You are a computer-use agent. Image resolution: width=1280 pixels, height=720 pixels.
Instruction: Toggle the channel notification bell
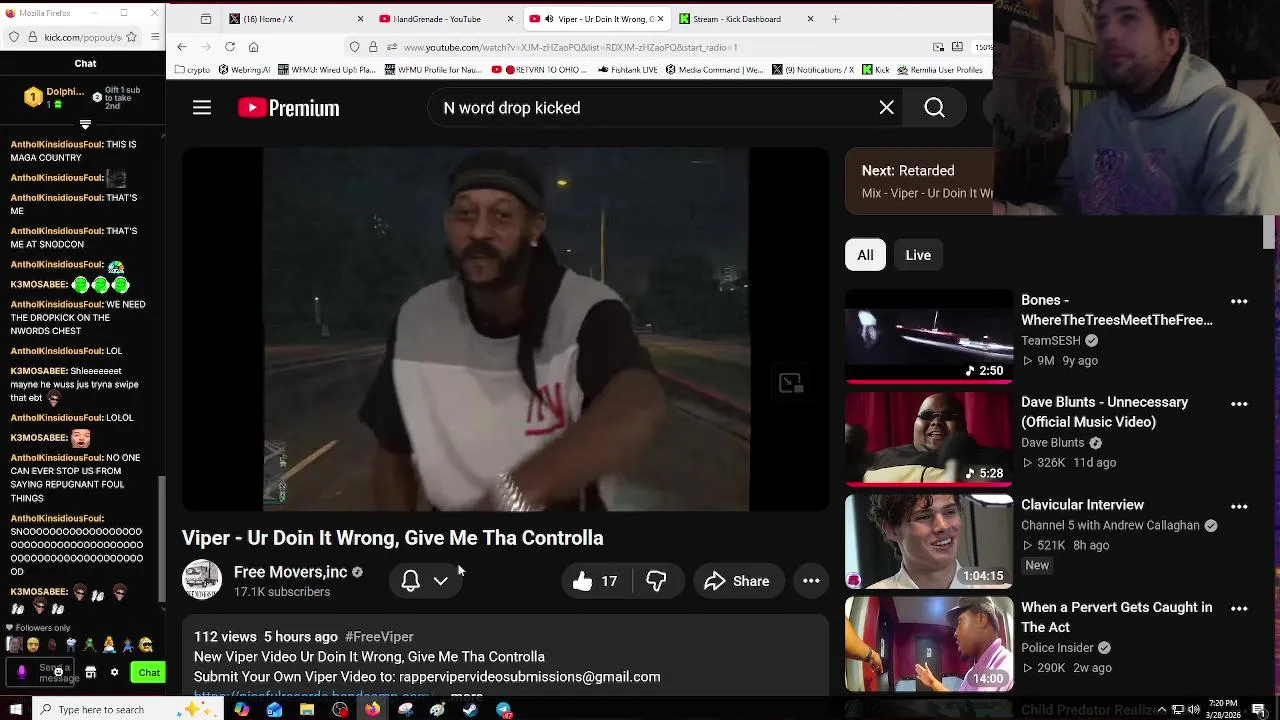(410, 581)
